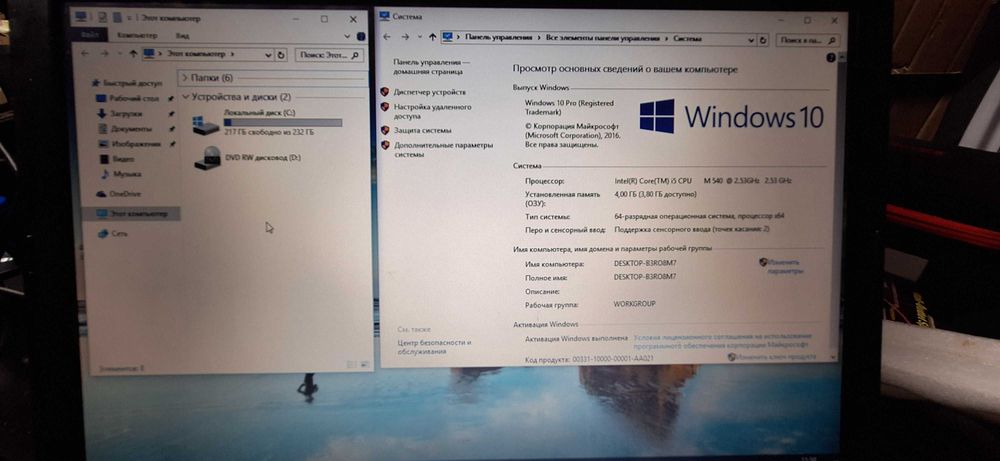
Task: Open Видео in navigation pane
Action: 123,159
